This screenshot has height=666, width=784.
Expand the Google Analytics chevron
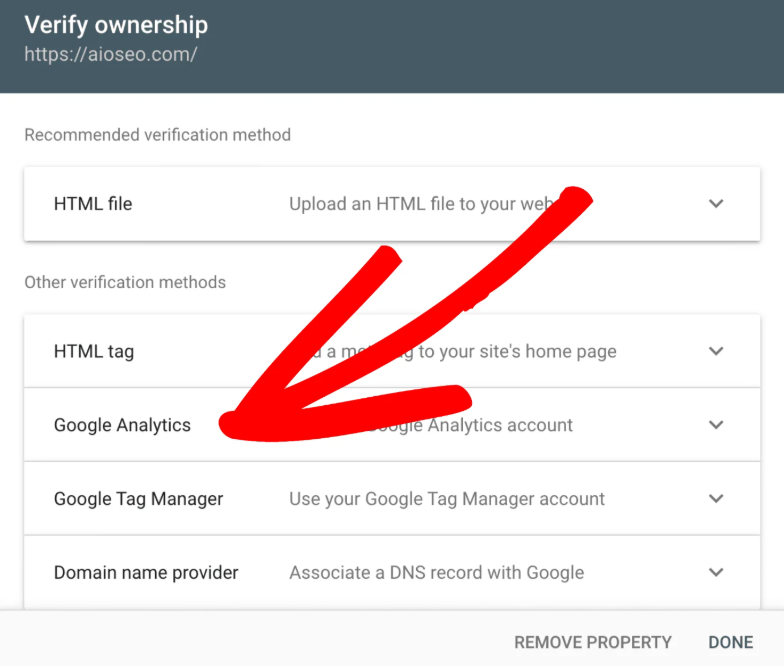(x=716, y=425)
